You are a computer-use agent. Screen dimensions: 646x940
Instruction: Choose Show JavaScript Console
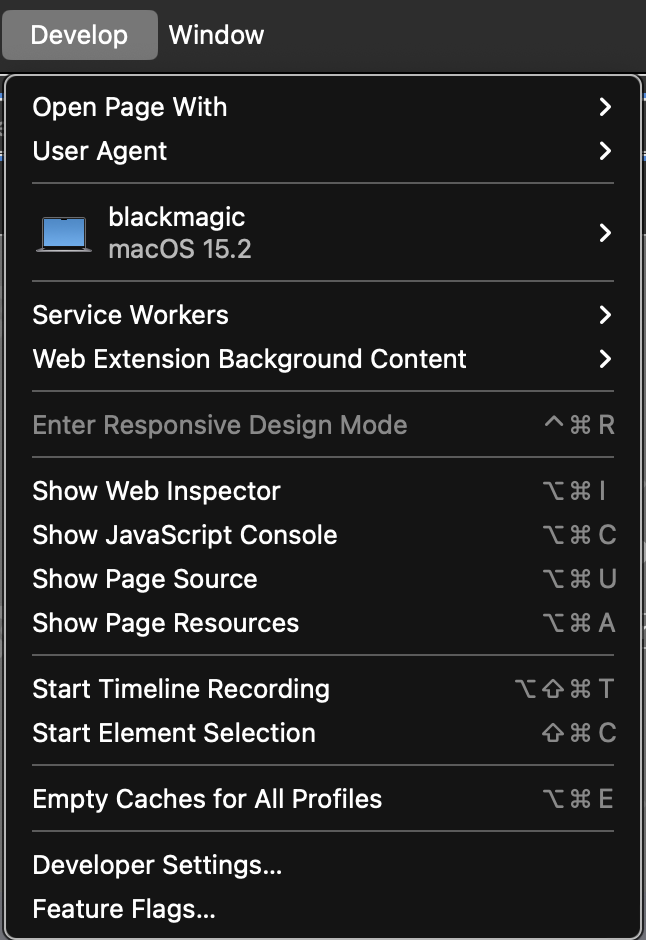(184, 535)
